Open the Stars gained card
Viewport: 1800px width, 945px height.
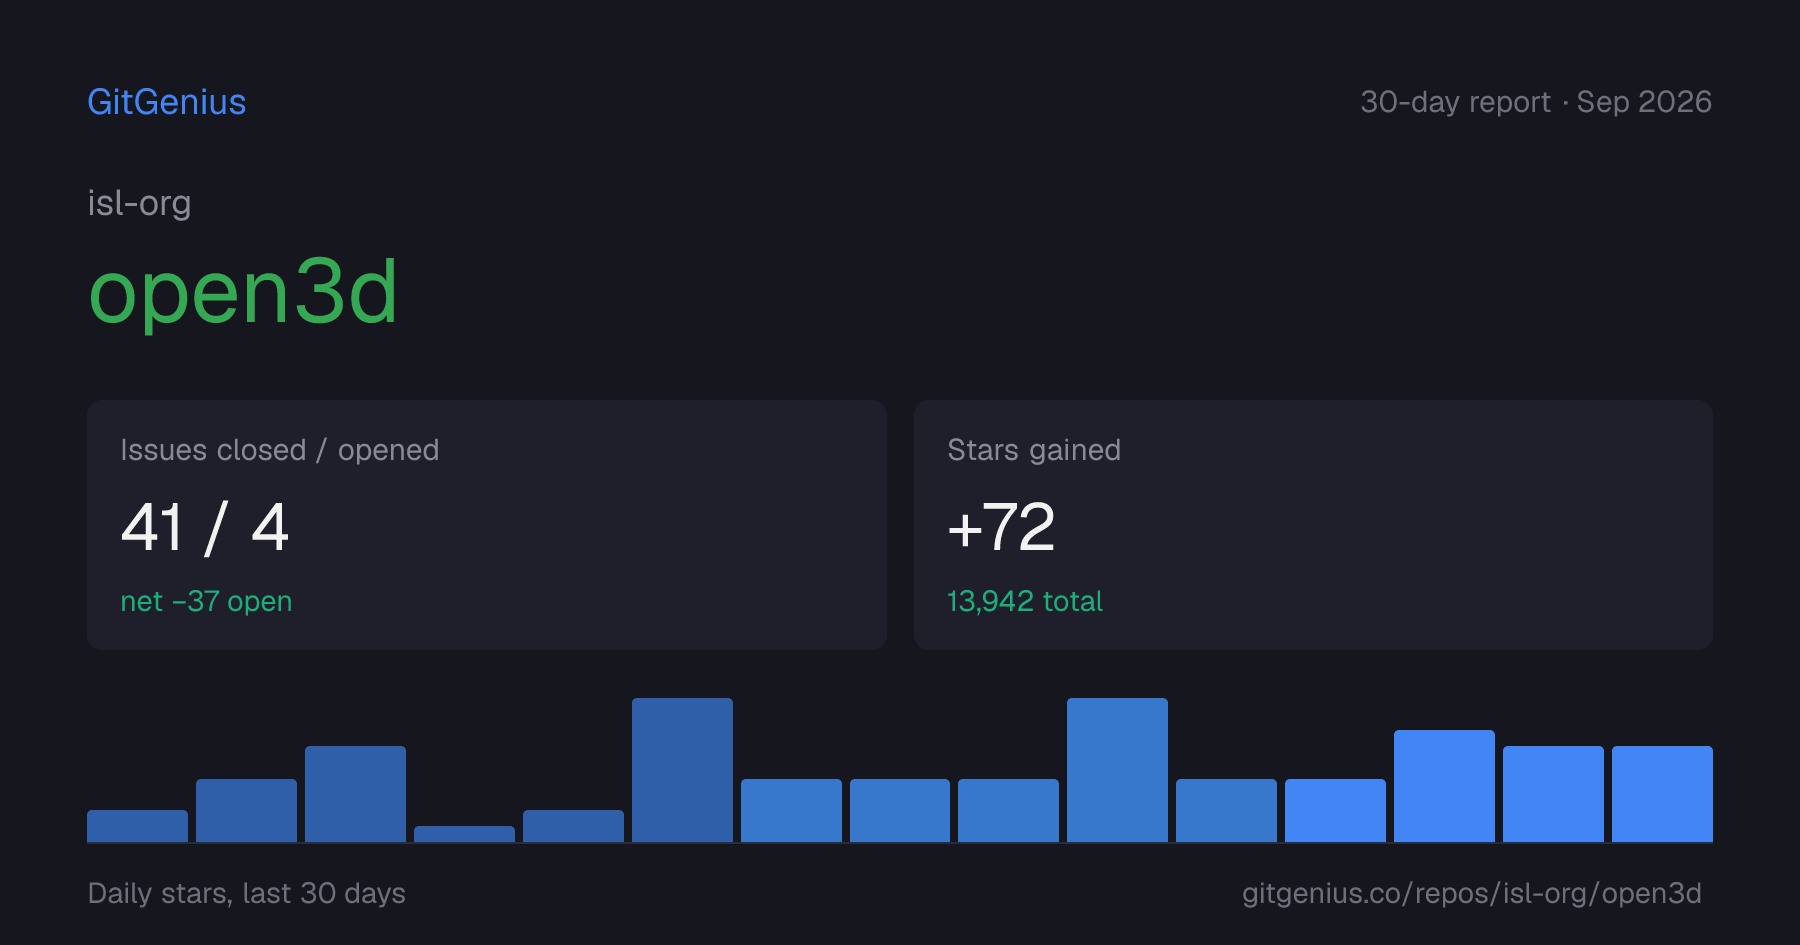pos(1313,525)
